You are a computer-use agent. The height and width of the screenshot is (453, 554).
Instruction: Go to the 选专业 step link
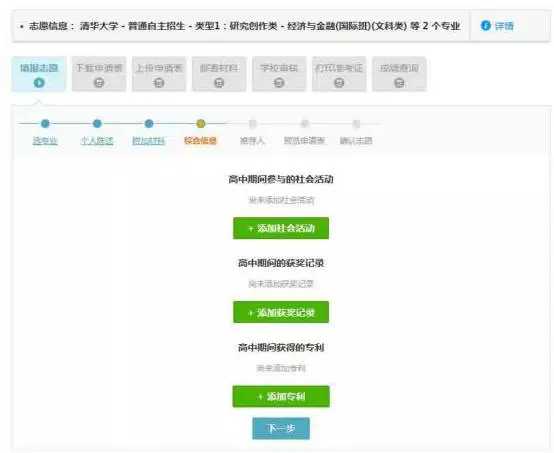pyautogui.click(x=45, y=141)
